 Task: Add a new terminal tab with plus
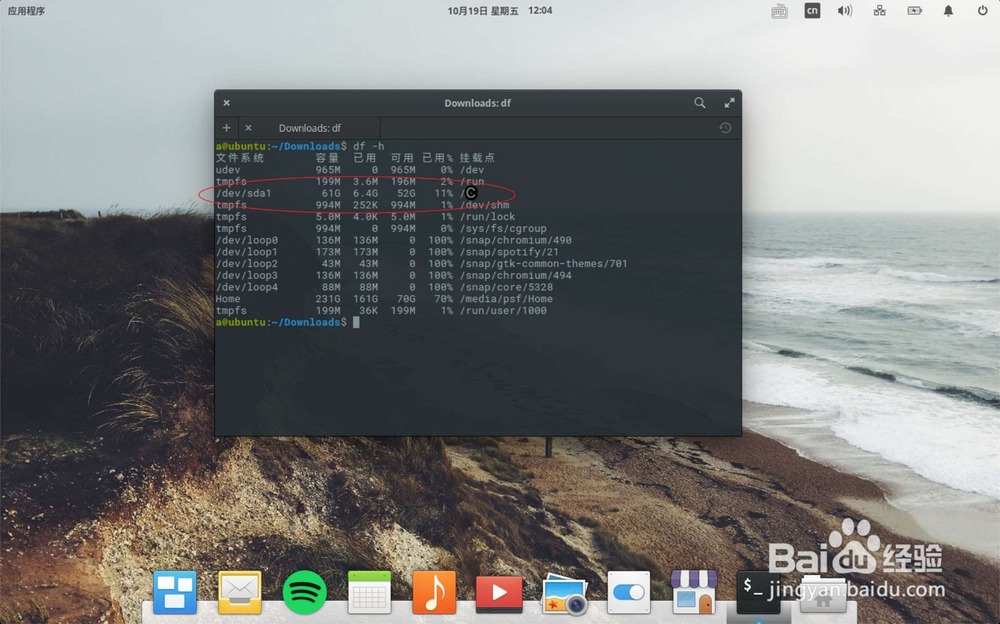coord(226,128)
